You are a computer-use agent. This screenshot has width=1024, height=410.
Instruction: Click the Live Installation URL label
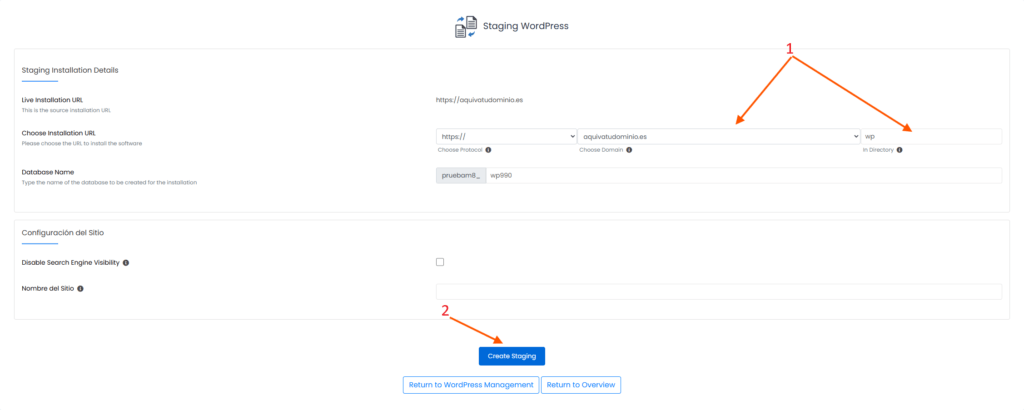52,100
